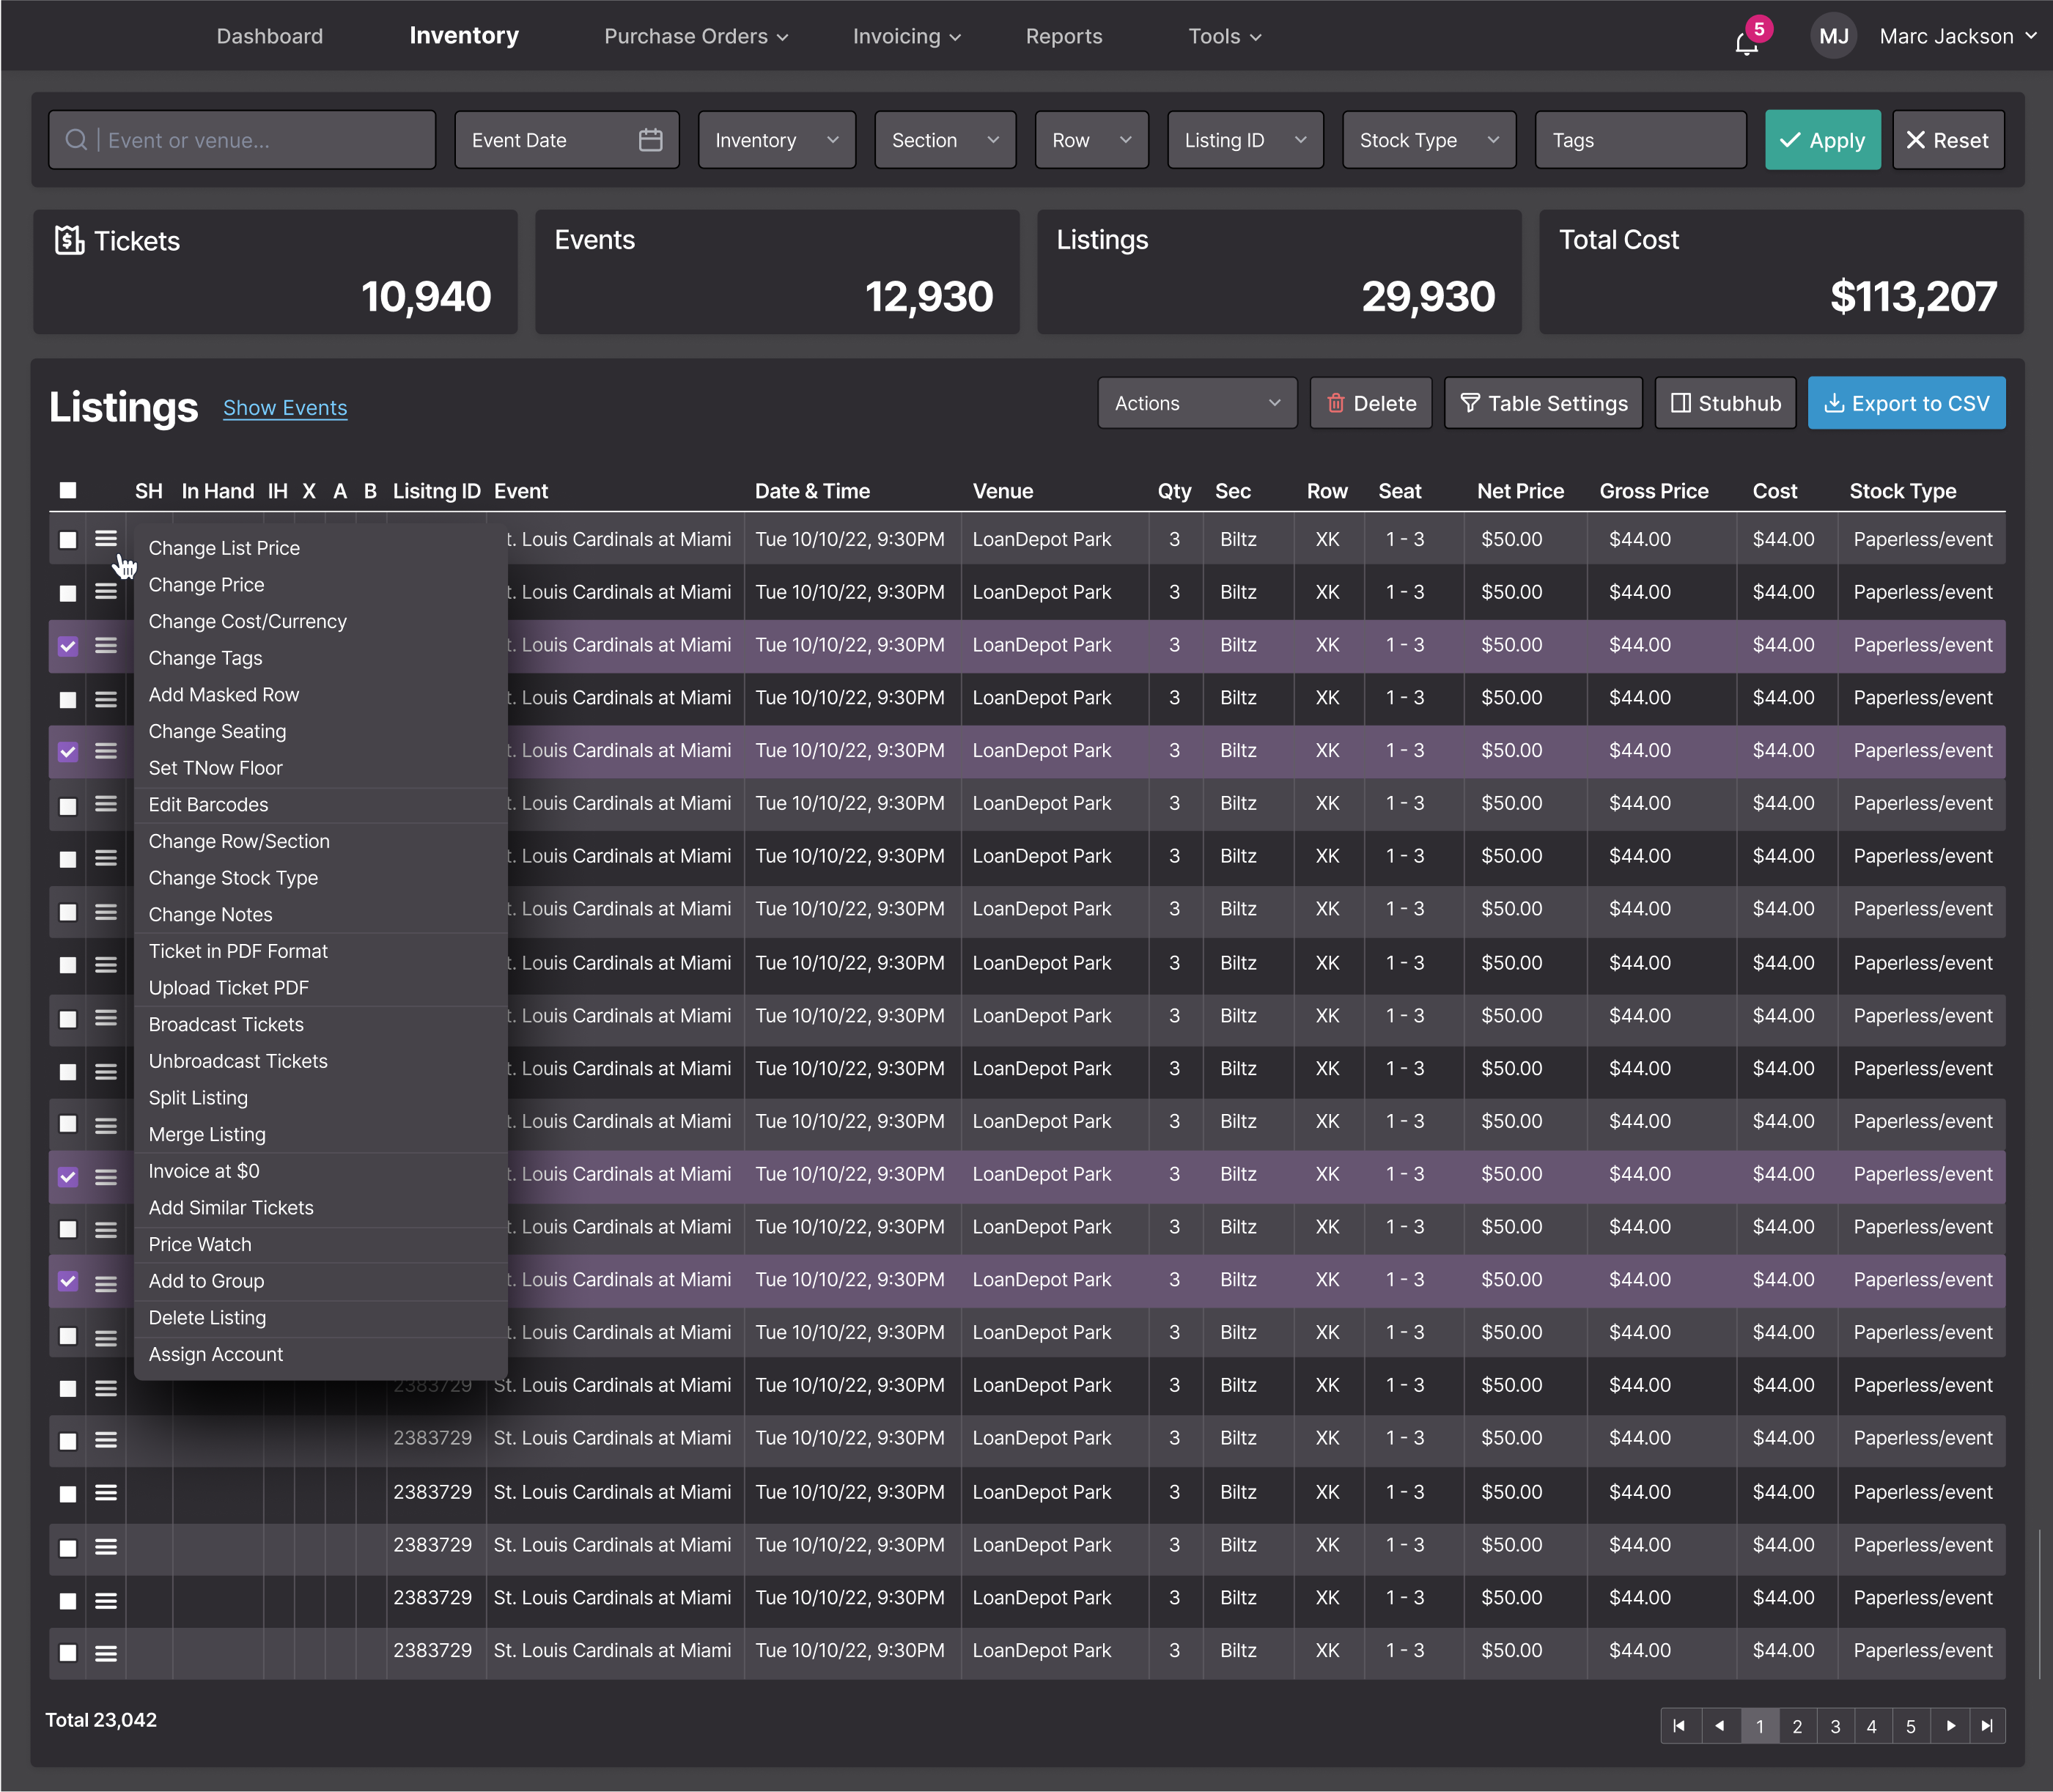The height and width of the screenshot is (1792, 2053).
Task: Check the first listing row checkbox
Action: tap(68, 540)
